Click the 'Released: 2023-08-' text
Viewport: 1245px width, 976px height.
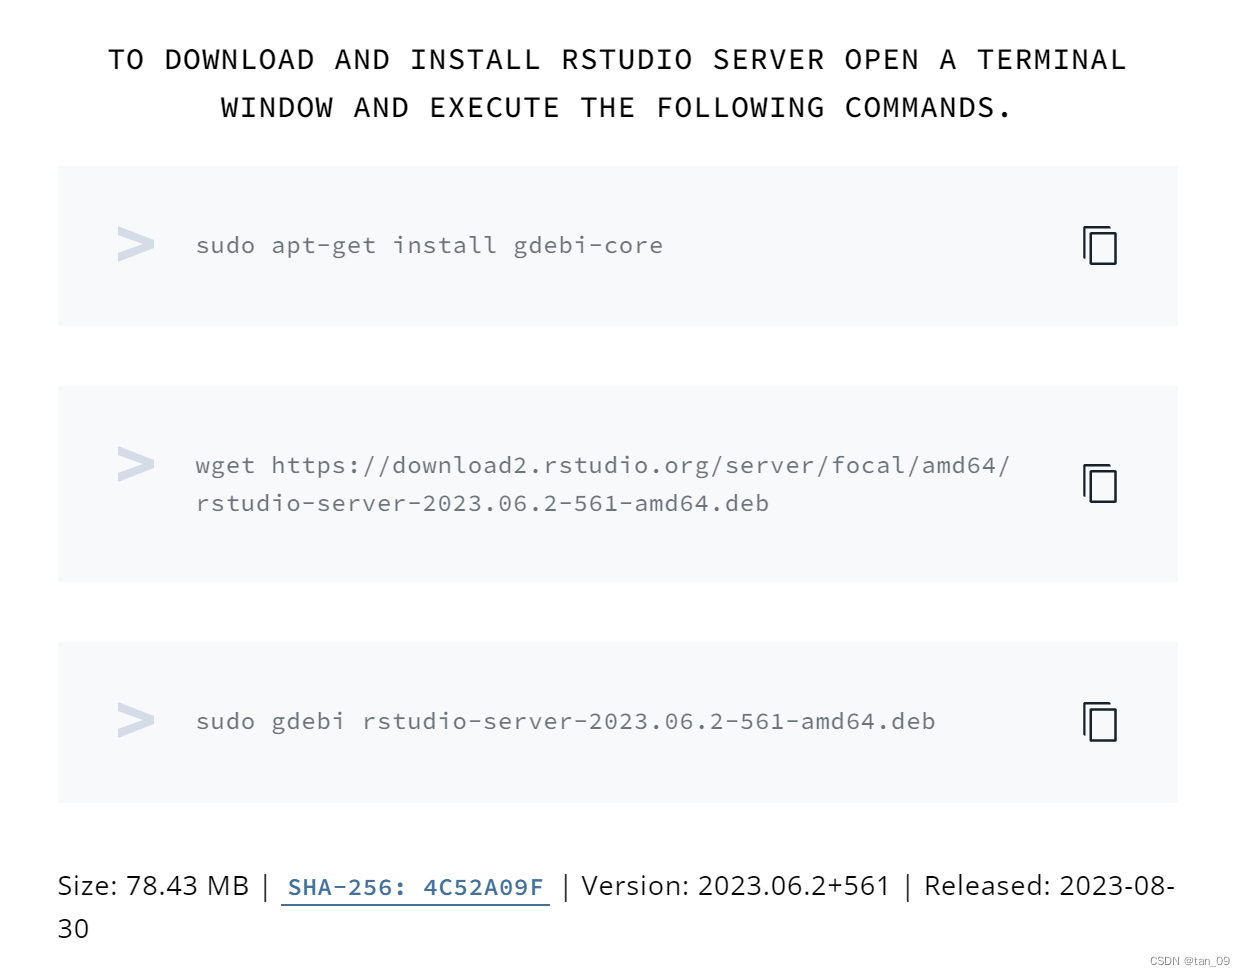(x=1049, y=886)
